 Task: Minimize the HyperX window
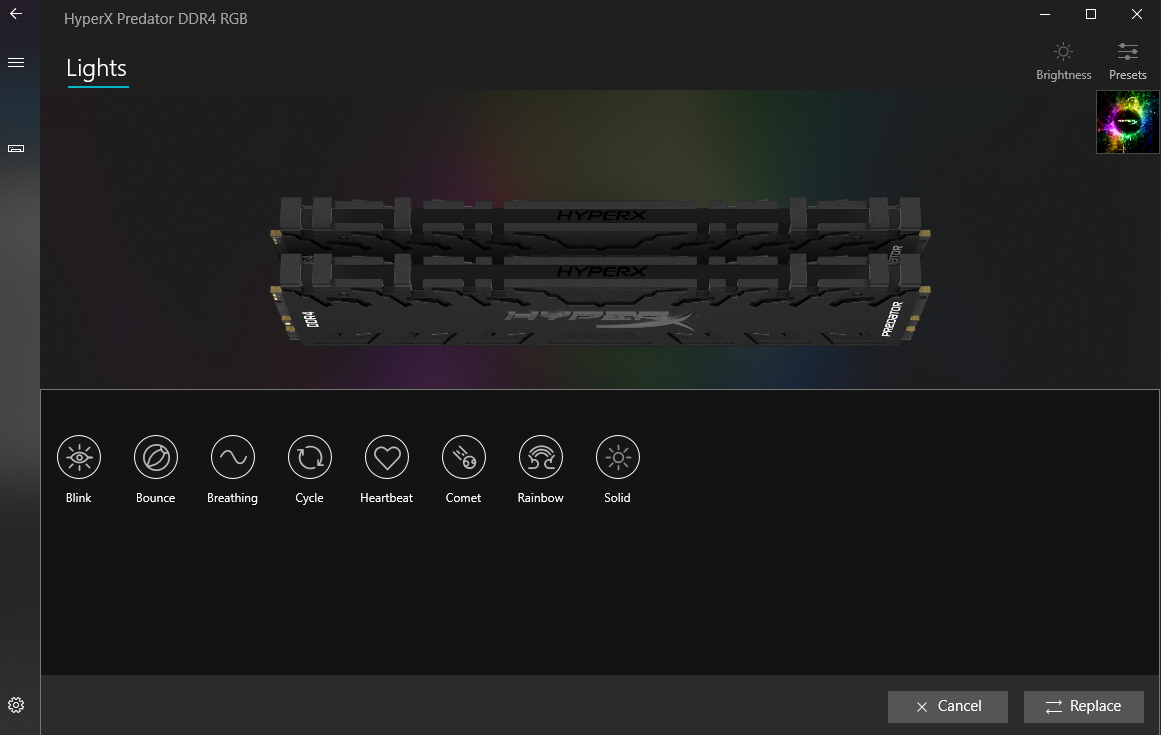[x=1045, y=14]
